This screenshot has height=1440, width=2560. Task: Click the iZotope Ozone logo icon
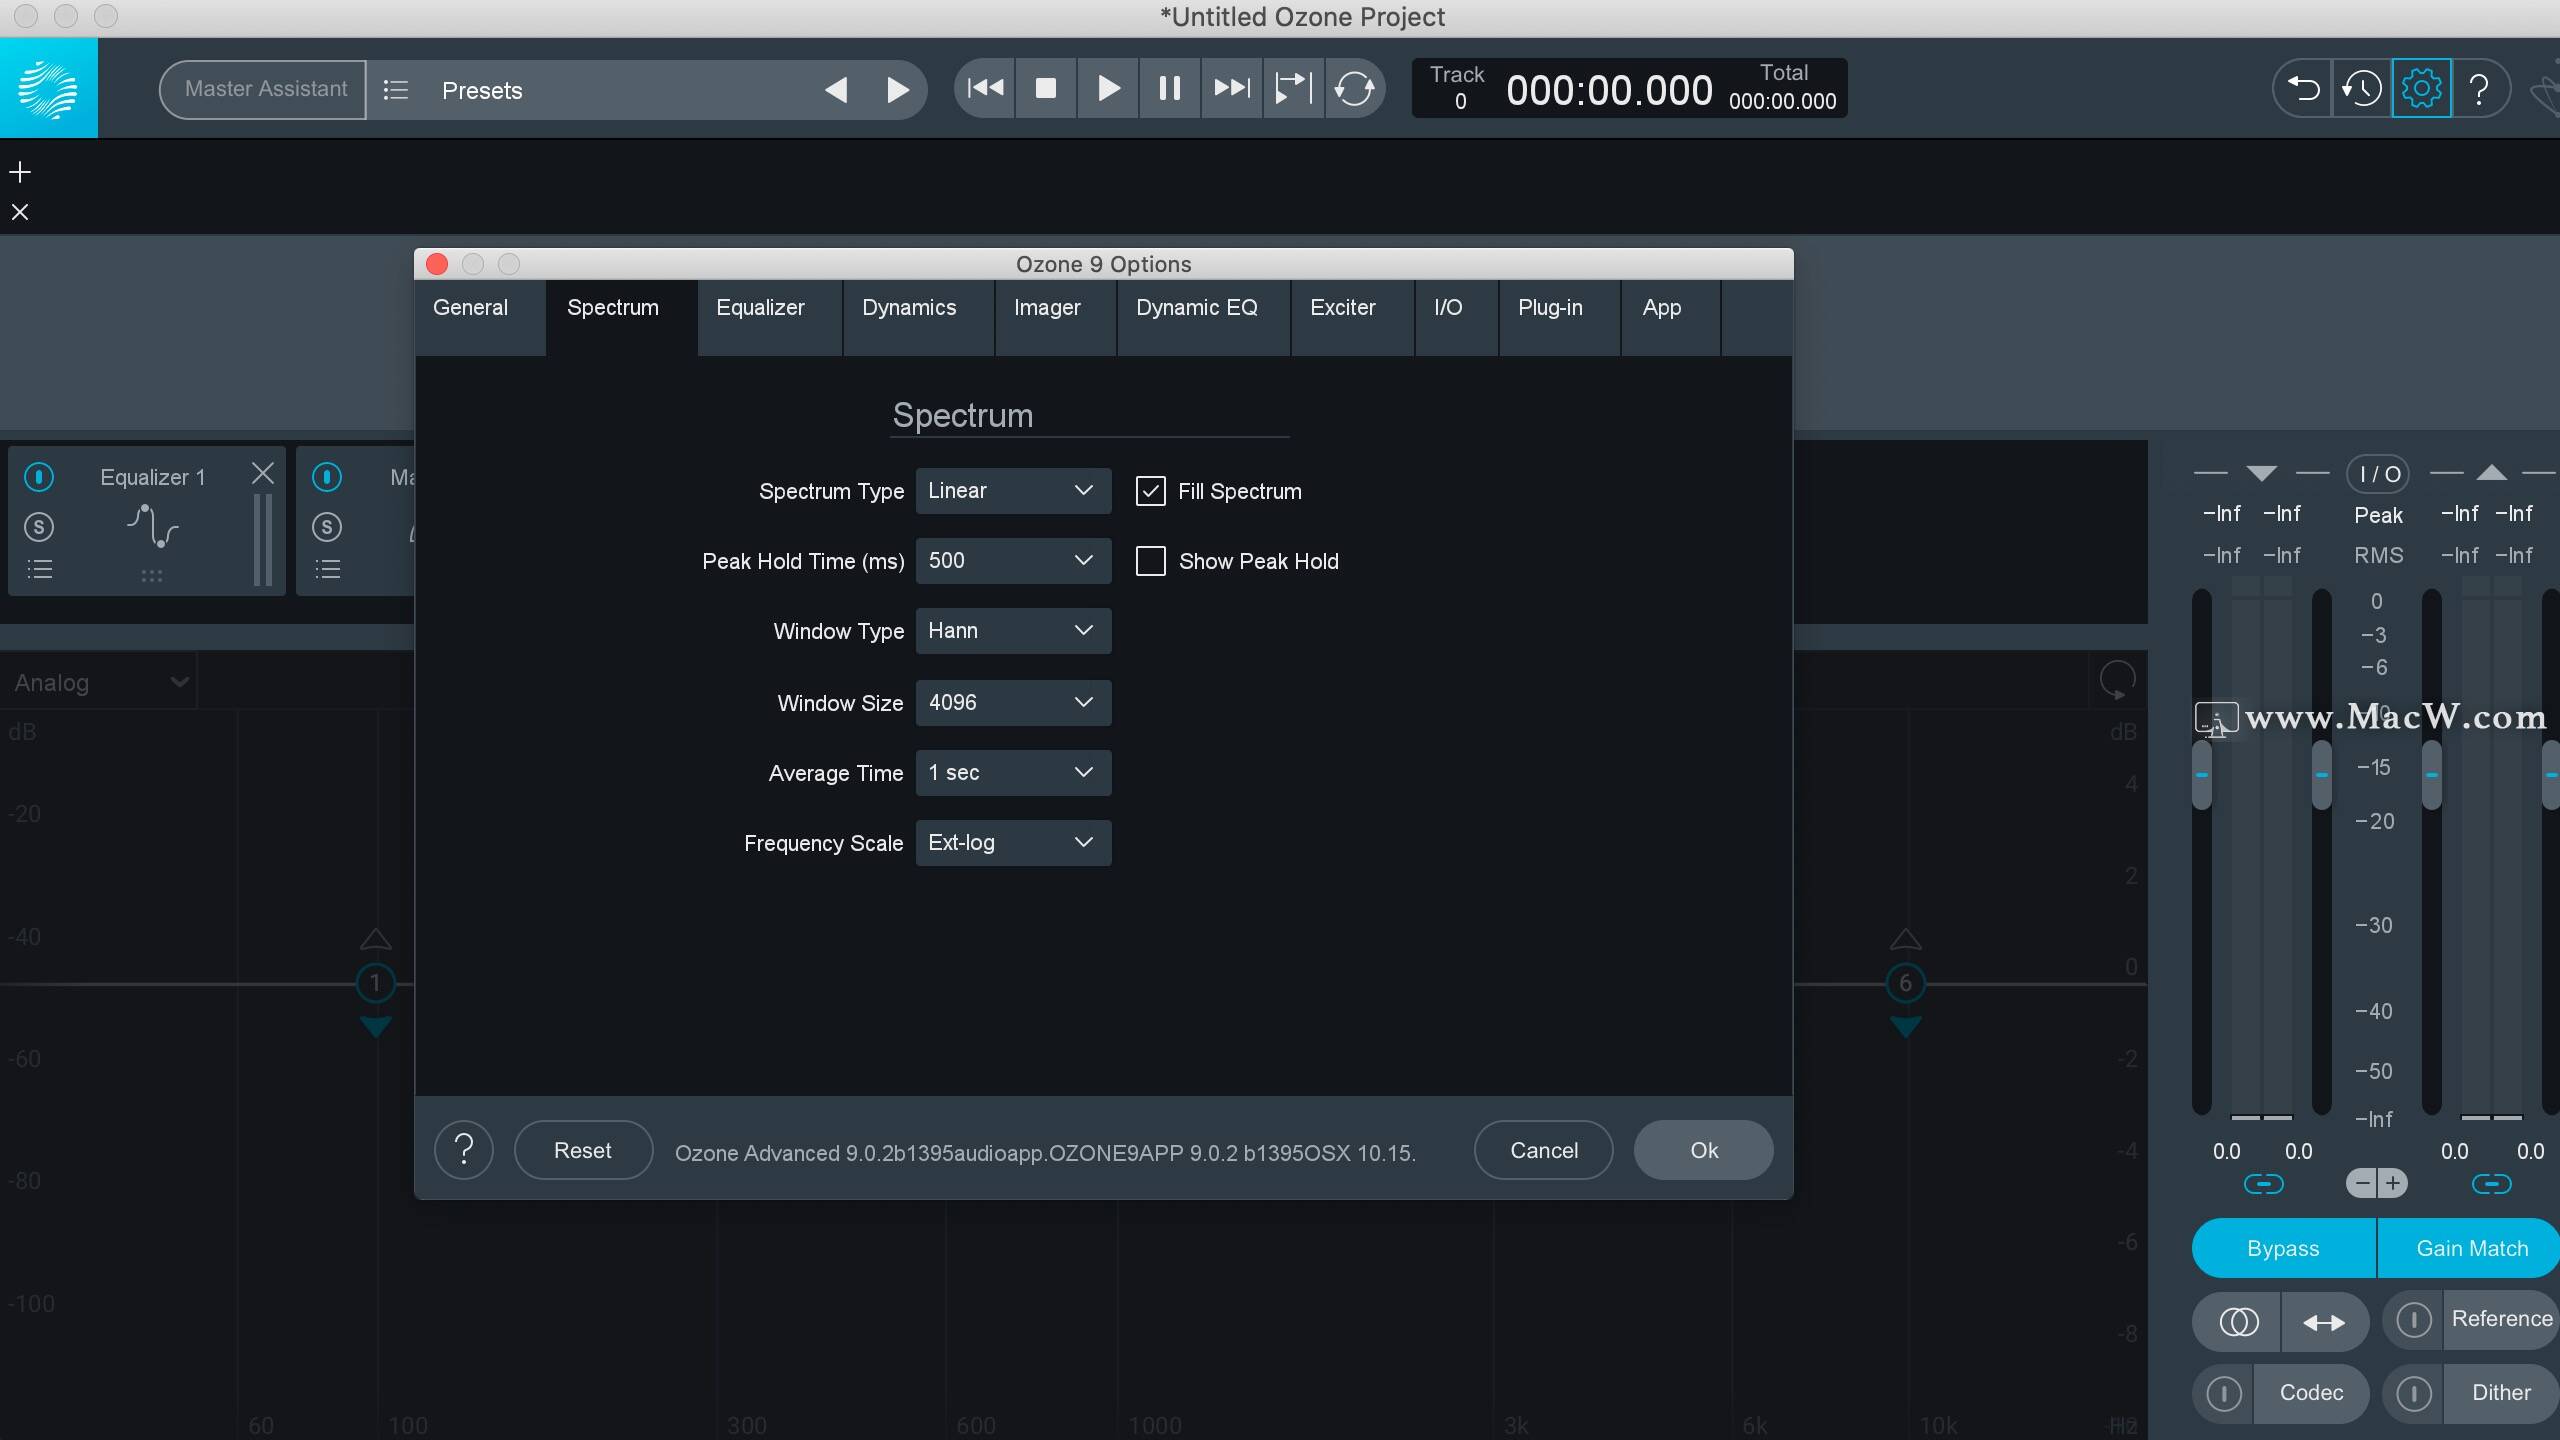(48, 88)
